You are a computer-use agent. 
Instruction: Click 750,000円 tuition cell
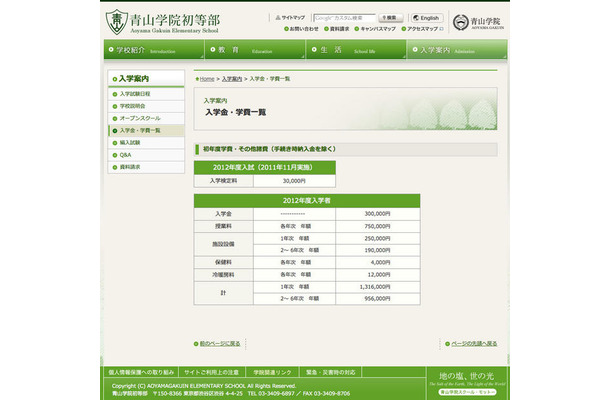coord(377,226)
